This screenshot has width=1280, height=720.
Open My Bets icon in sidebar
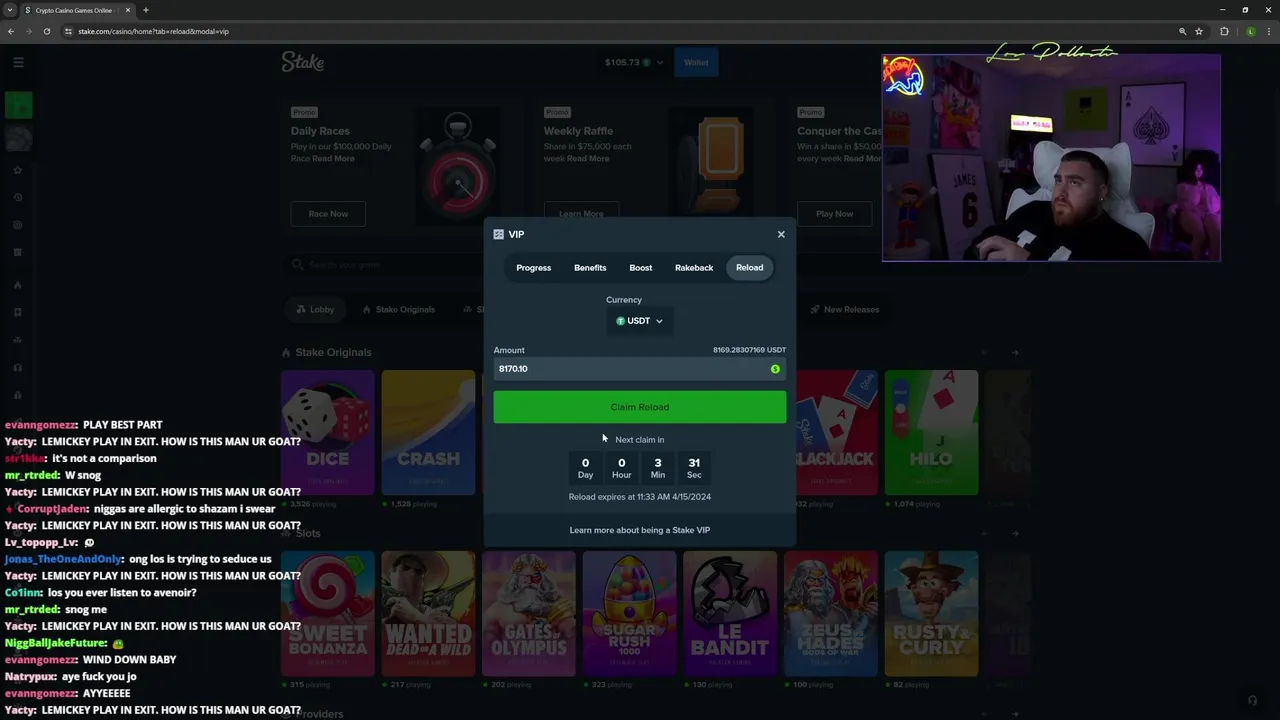tap(18, 252)
